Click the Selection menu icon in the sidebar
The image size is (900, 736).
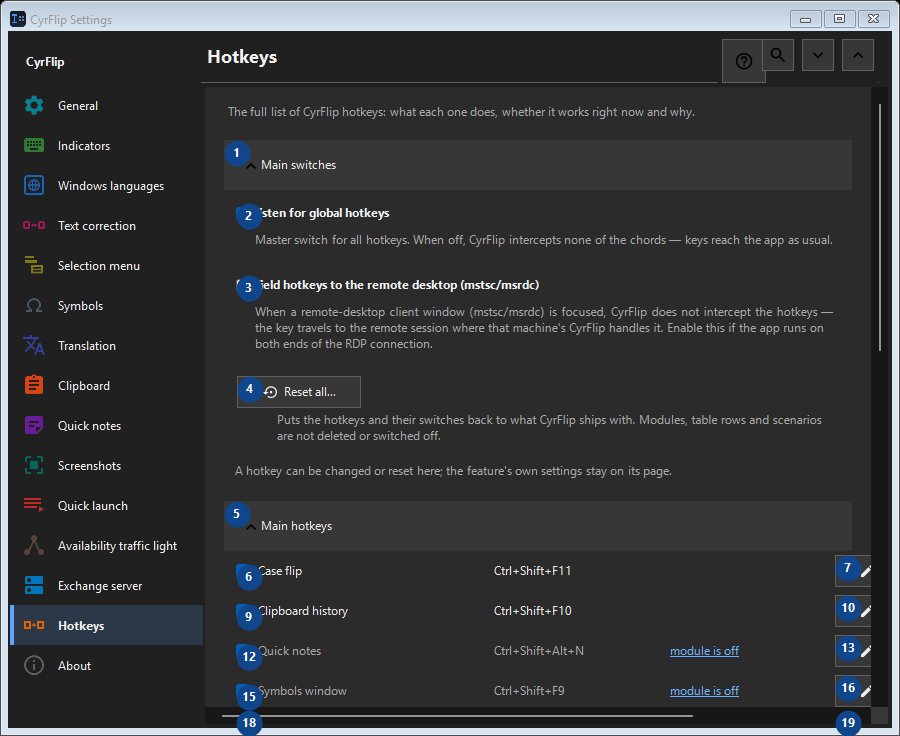tap(34, 265)
